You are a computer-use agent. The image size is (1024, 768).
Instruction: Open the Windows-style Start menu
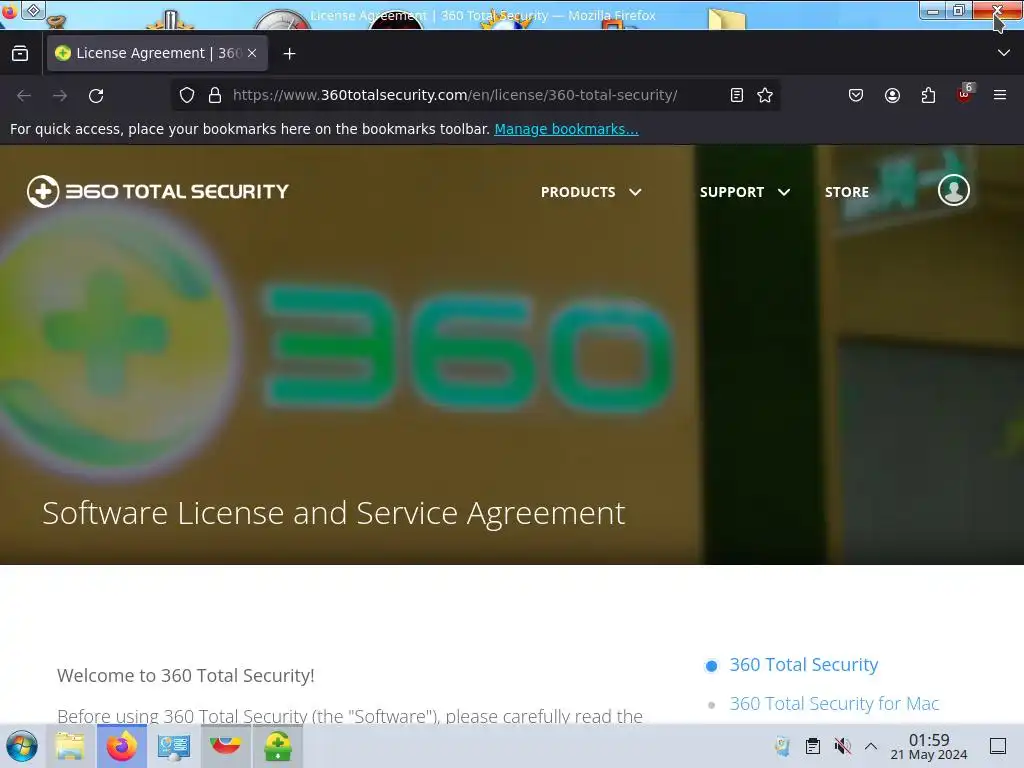click(22, 746)
